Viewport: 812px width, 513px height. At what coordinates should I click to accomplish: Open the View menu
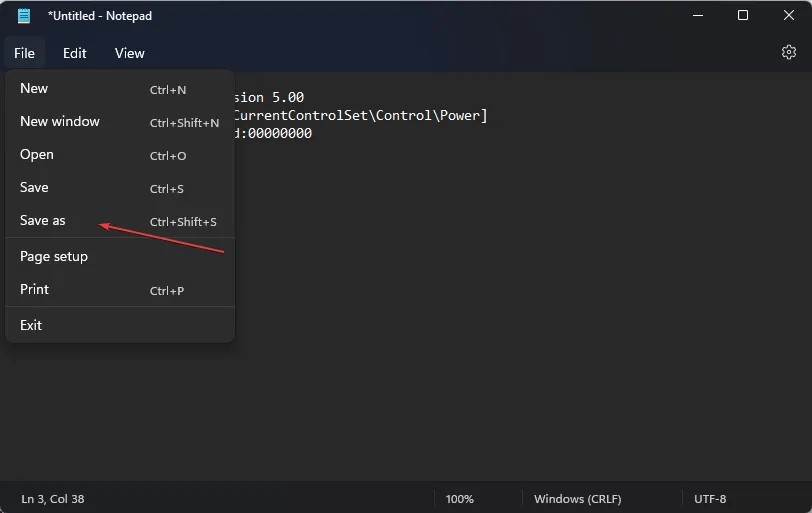click(129, 53)
